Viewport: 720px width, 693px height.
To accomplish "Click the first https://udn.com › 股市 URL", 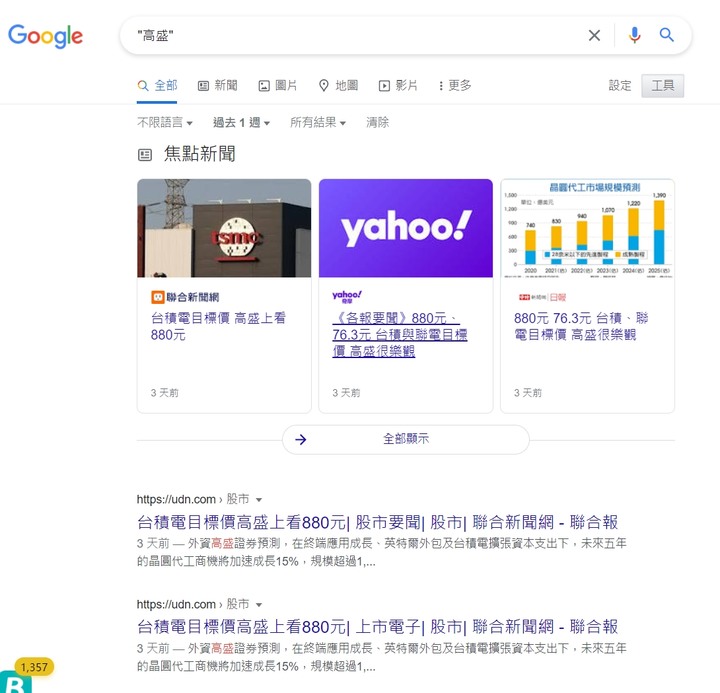I will 193,499.
